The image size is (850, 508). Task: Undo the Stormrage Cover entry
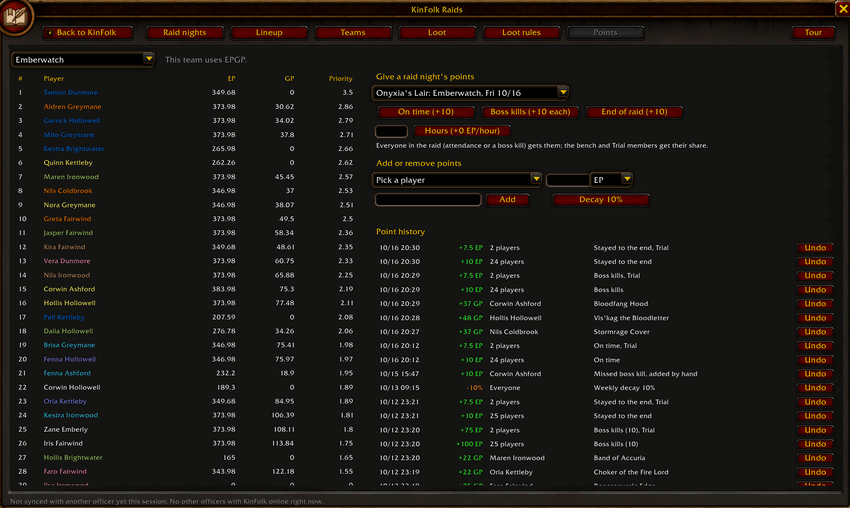[815, 332]
